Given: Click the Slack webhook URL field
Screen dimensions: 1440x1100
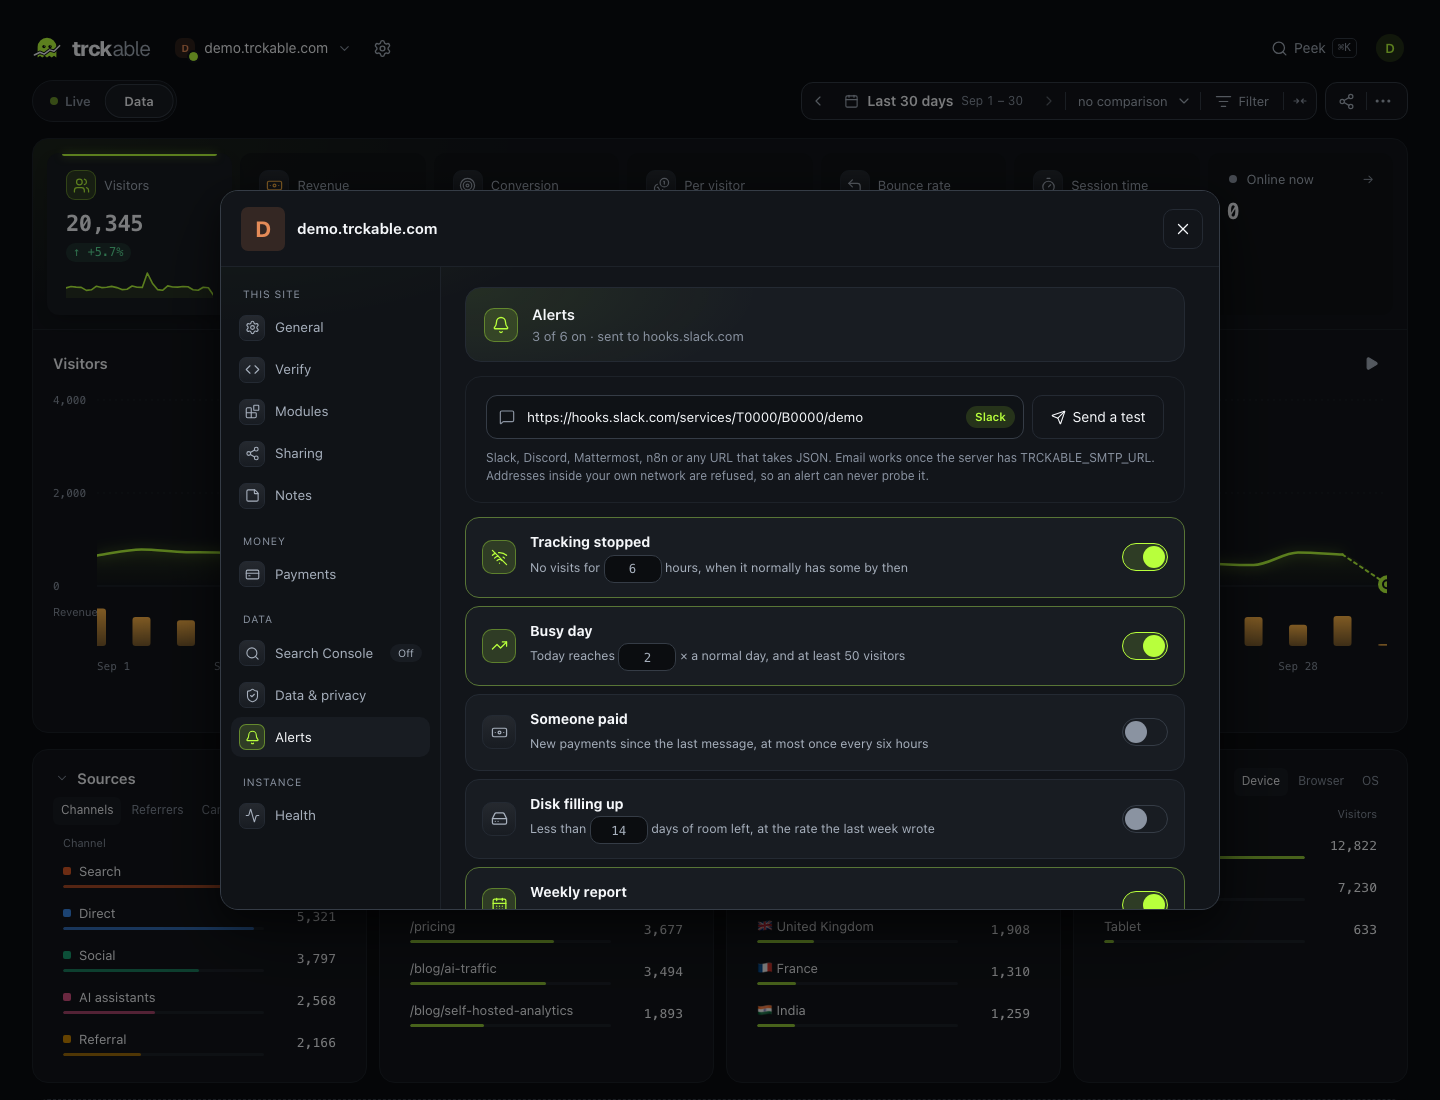Looking at the screenshot, I should tap(754, 417).
